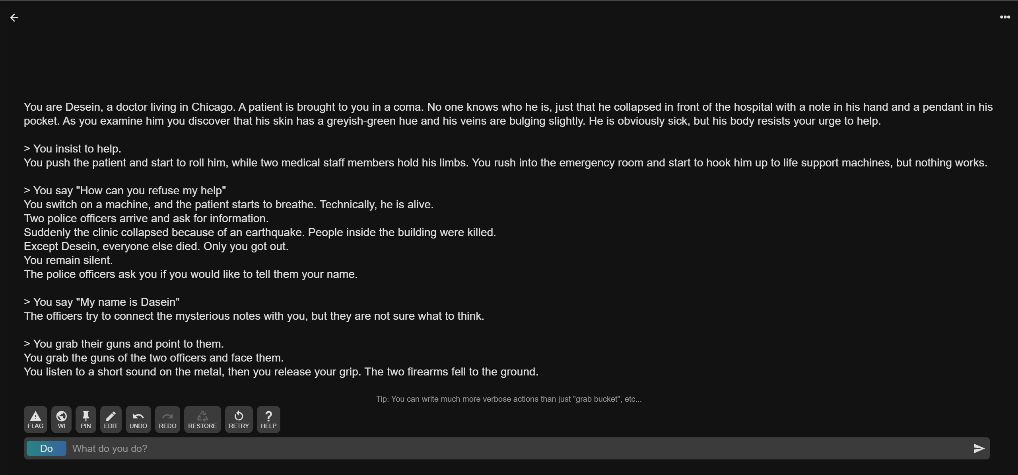Screen dimensions: 1018x475
Task: Retry the last response
Action: 238,419
